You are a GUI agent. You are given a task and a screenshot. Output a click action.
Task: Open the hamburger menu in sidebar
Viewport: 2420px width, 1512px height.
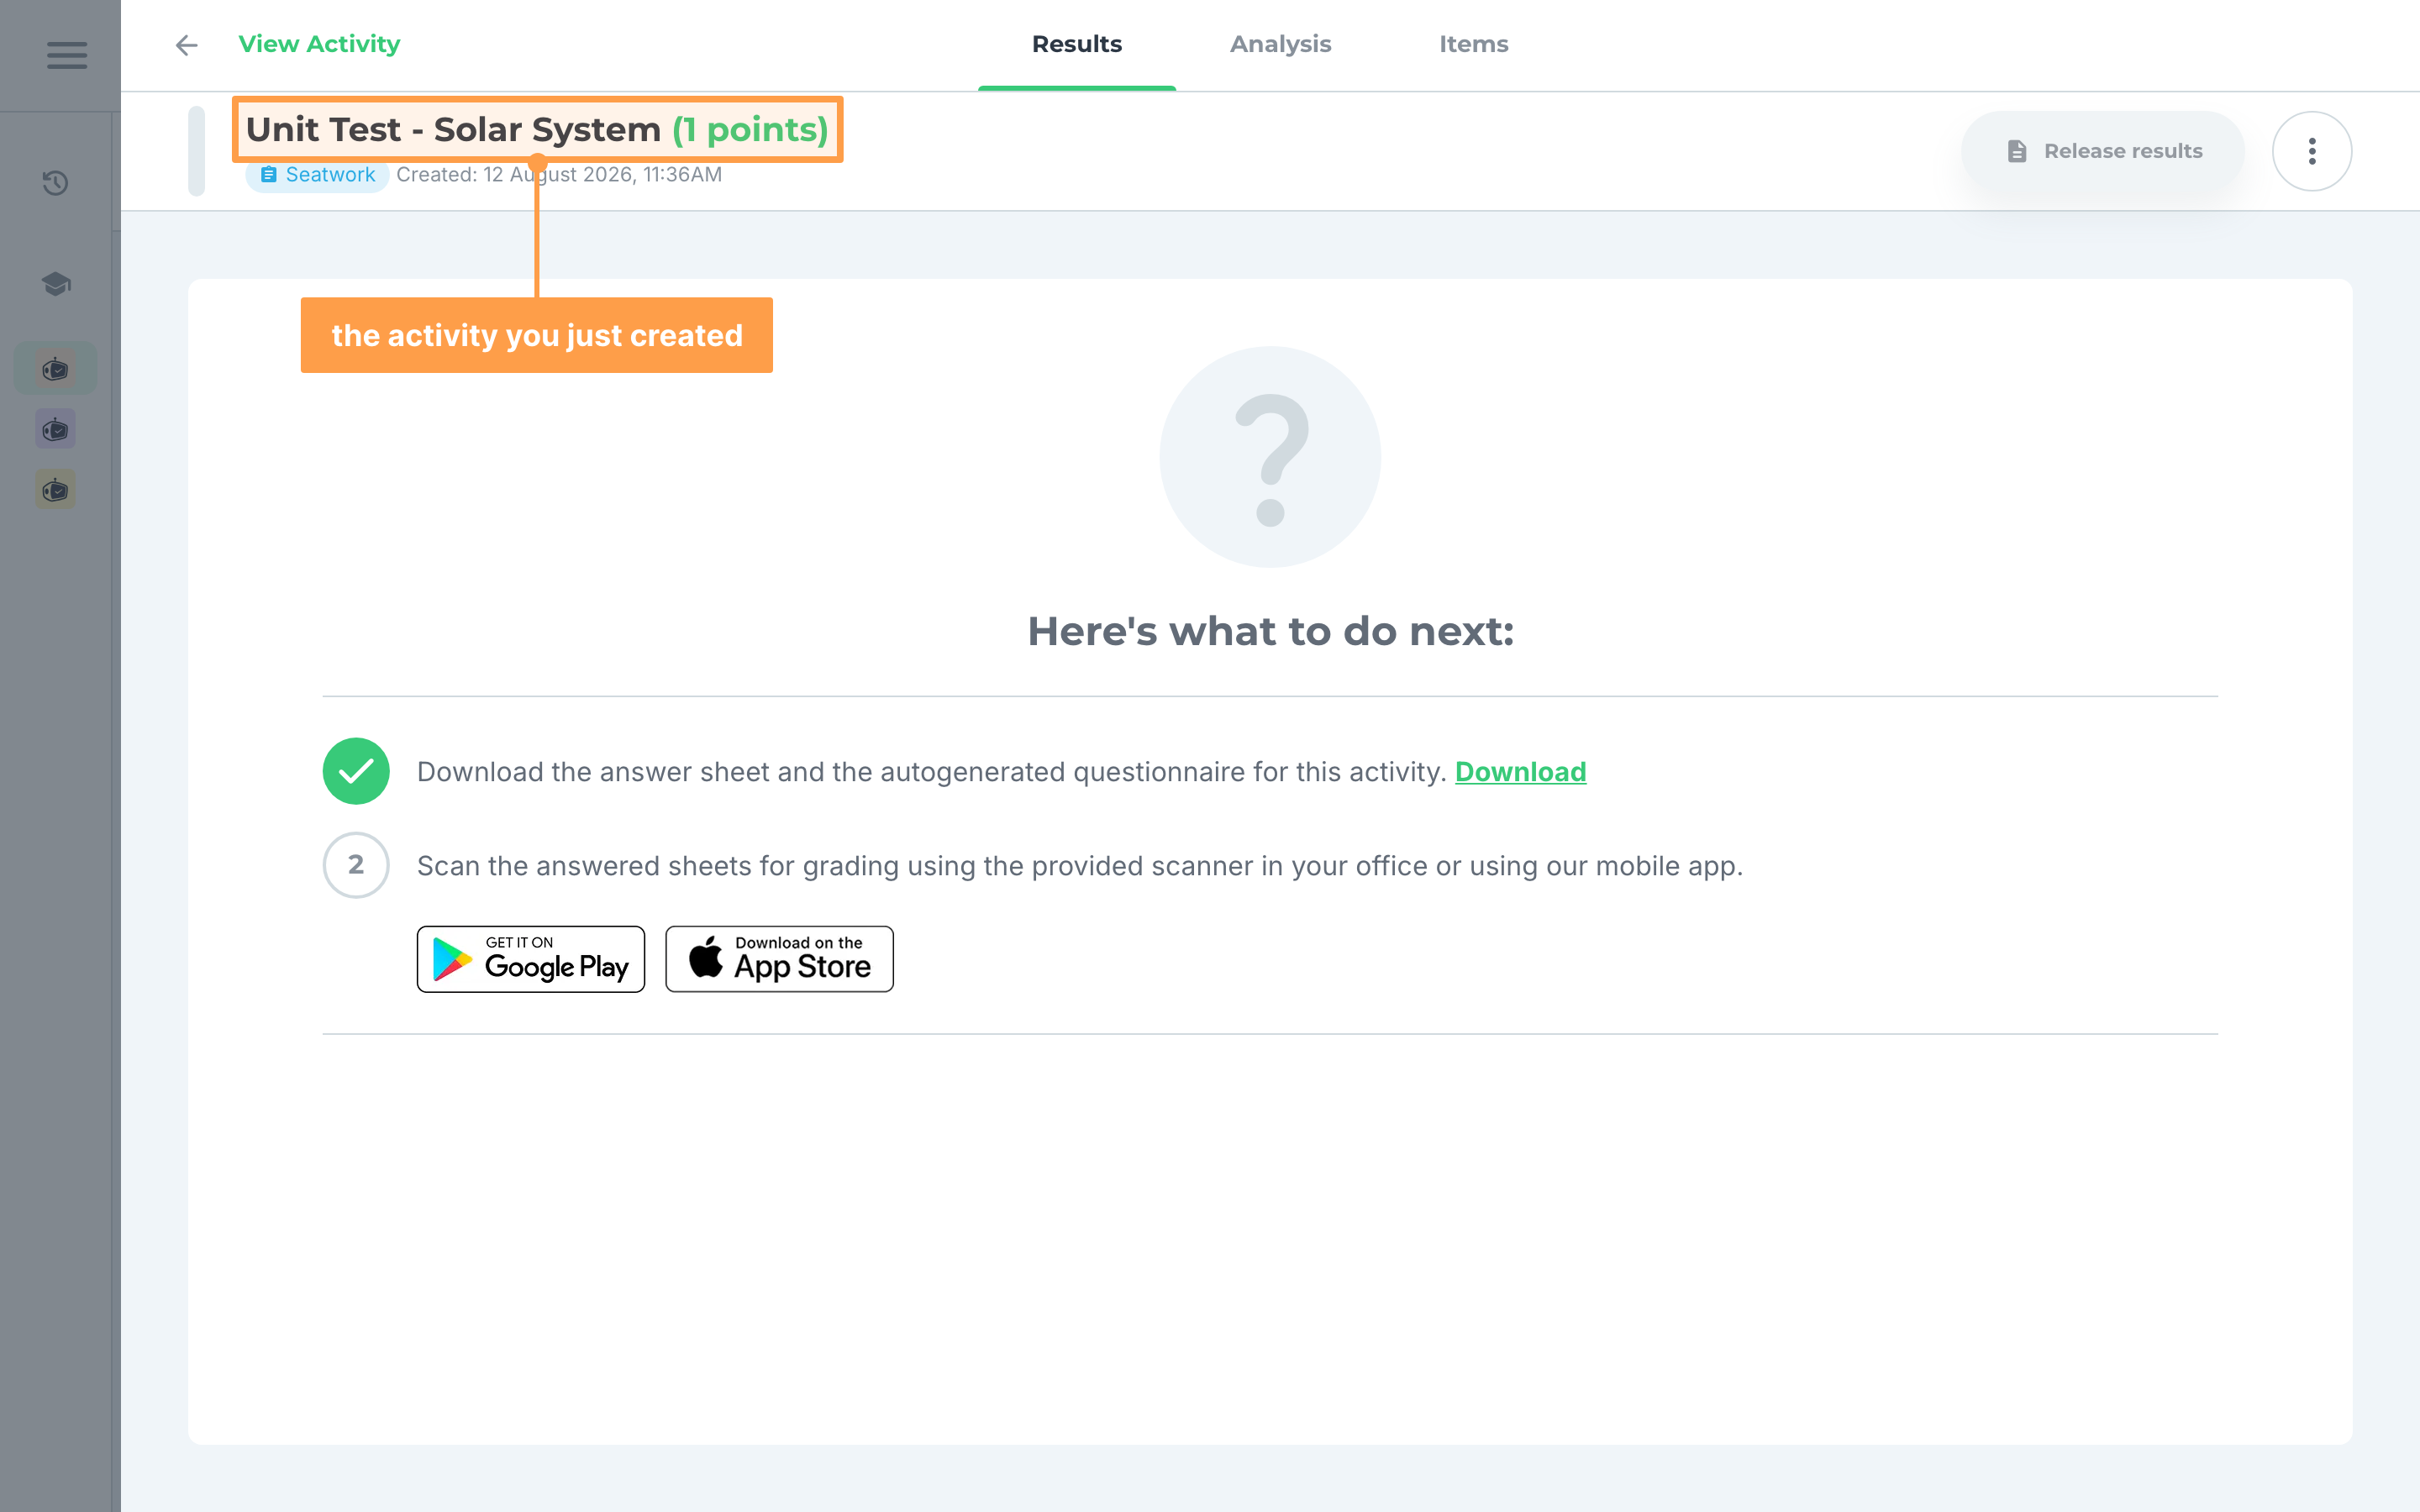[x=66, y=55]
